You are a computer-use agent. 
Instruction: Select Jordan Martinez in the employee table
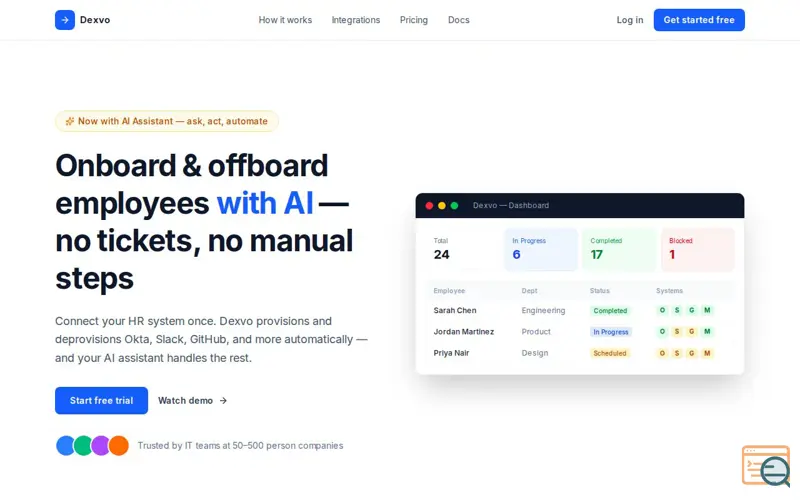464,332
